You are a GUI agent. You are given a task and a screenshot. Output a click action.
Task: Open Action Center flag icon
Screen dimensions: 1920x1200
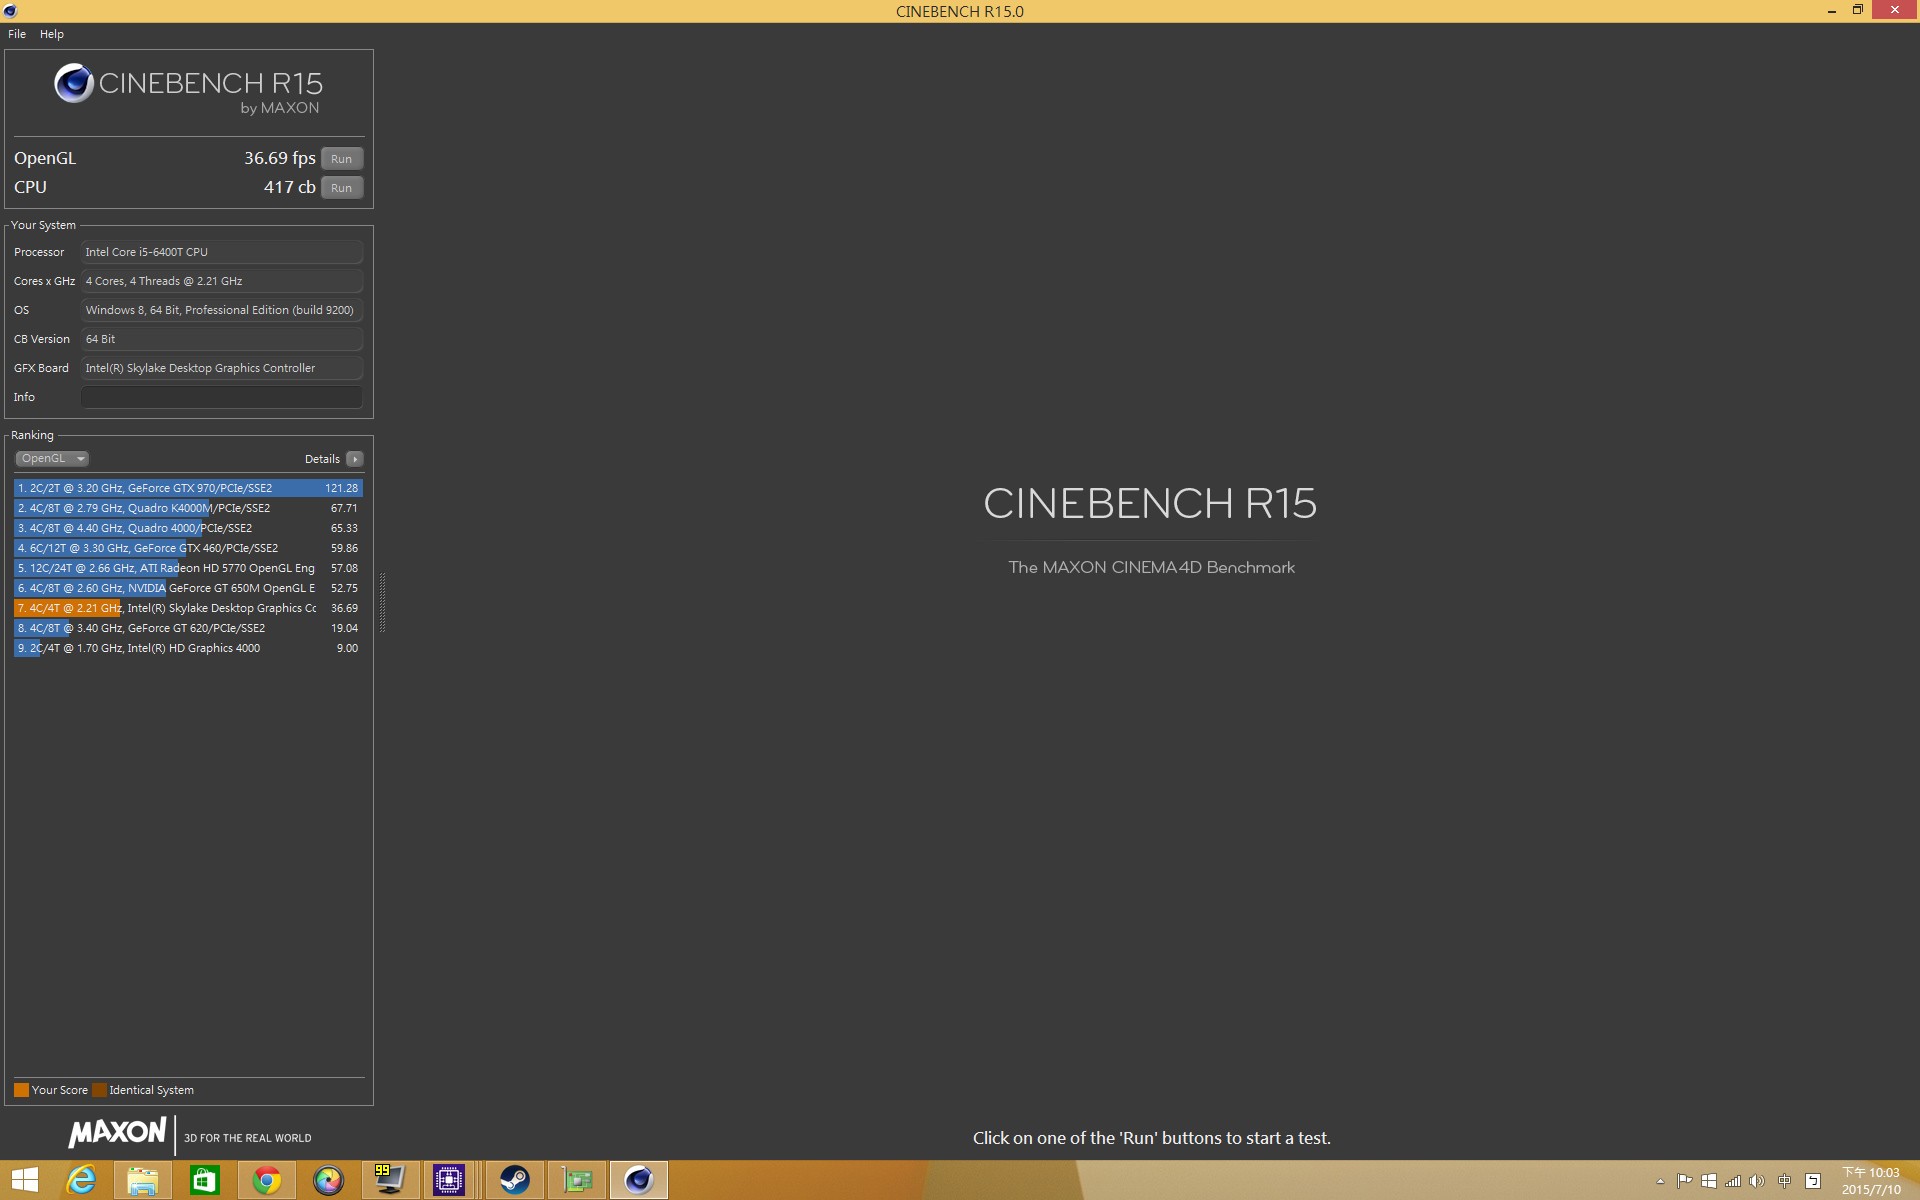pos(1685,1181)
